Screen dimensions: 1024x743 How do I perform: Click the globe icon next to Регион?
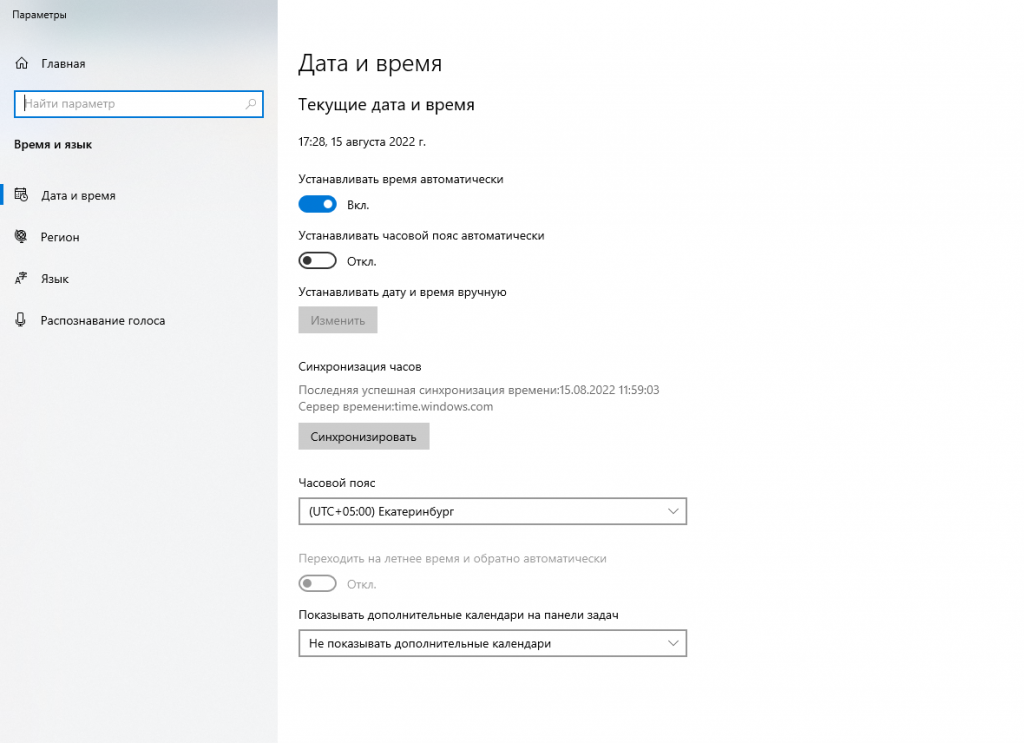click(22, 237)
